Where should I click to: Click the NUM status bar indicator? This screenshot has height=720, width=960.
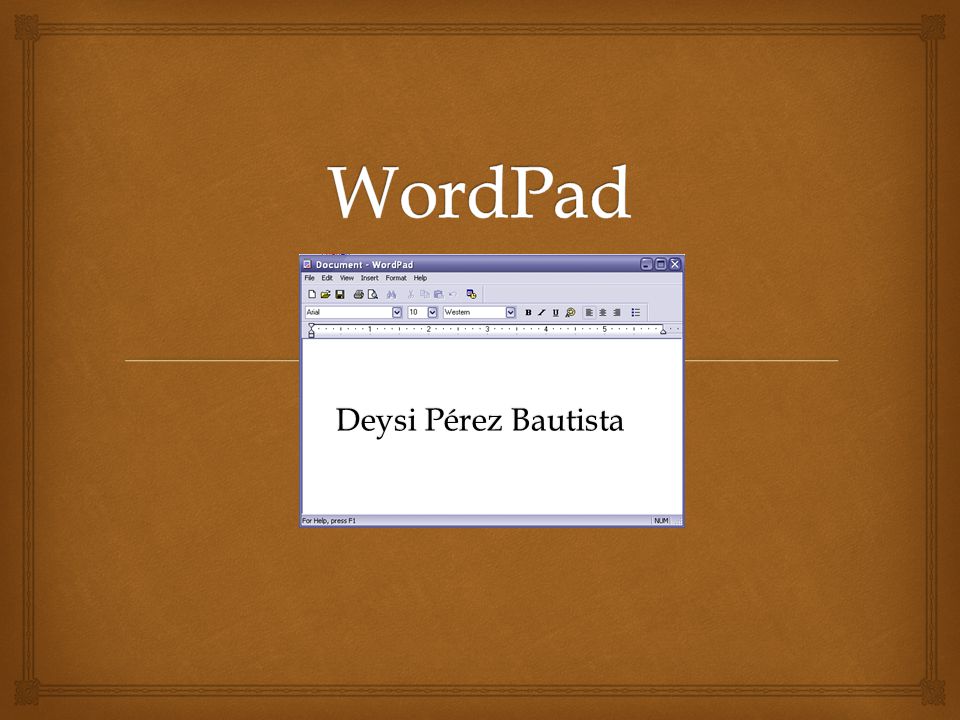pyautogui.click(x=661, y=520)
